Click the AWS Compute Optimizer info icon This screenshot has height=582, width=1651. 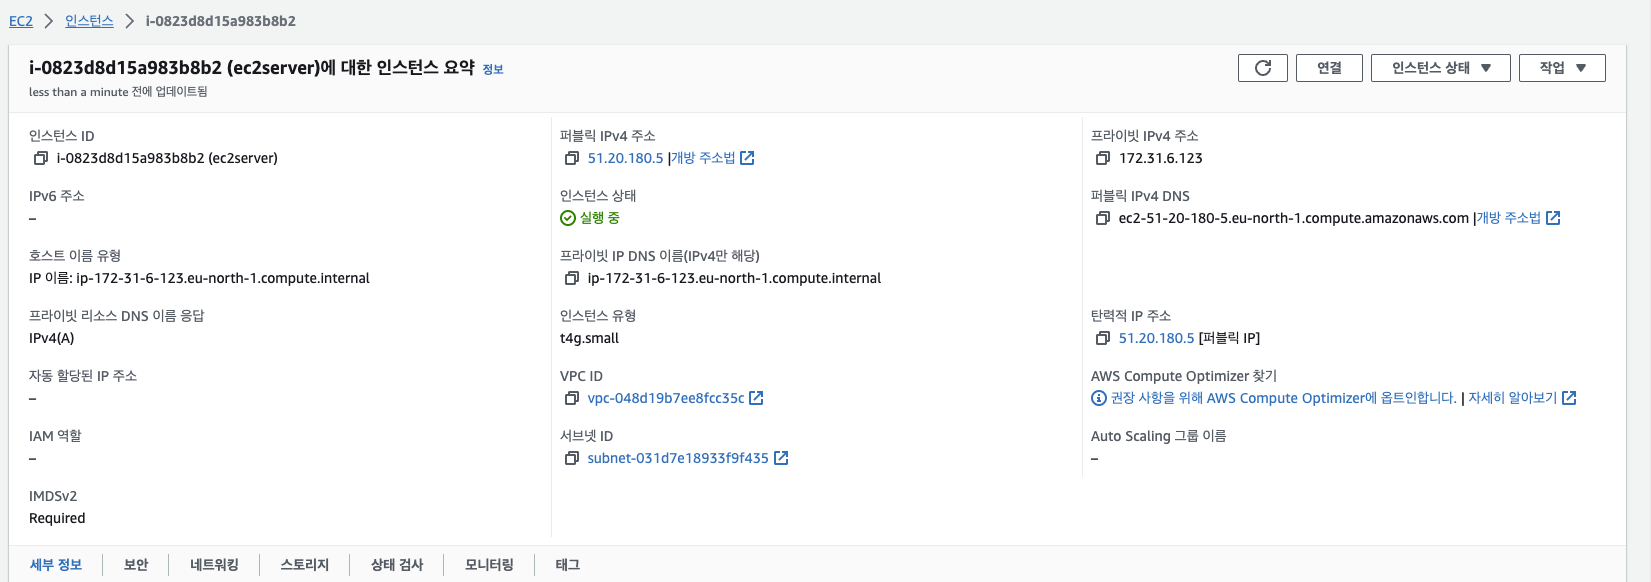1099,398
